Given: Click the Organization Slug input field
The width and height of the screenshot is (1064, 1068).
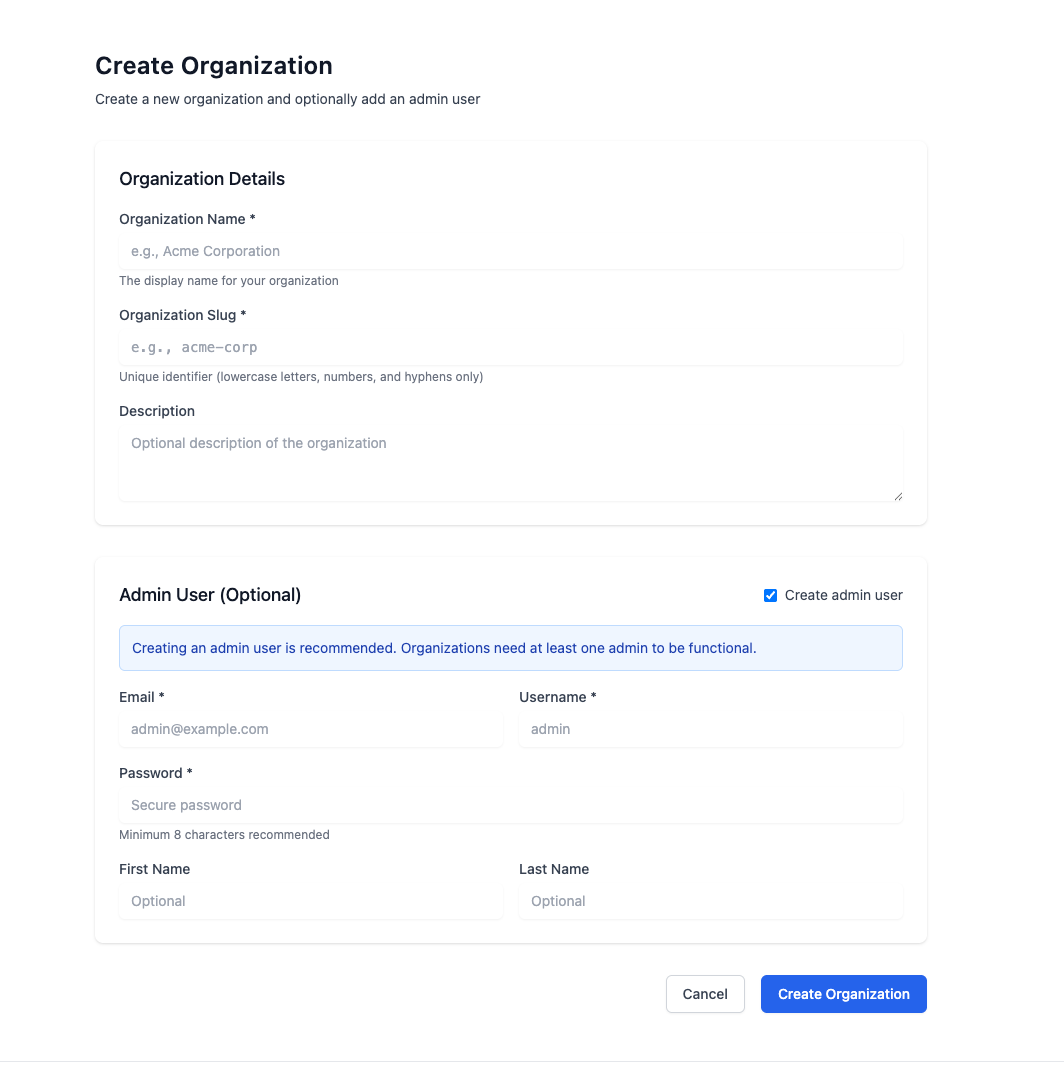Looking at the screenshot, I should (511, 347).
